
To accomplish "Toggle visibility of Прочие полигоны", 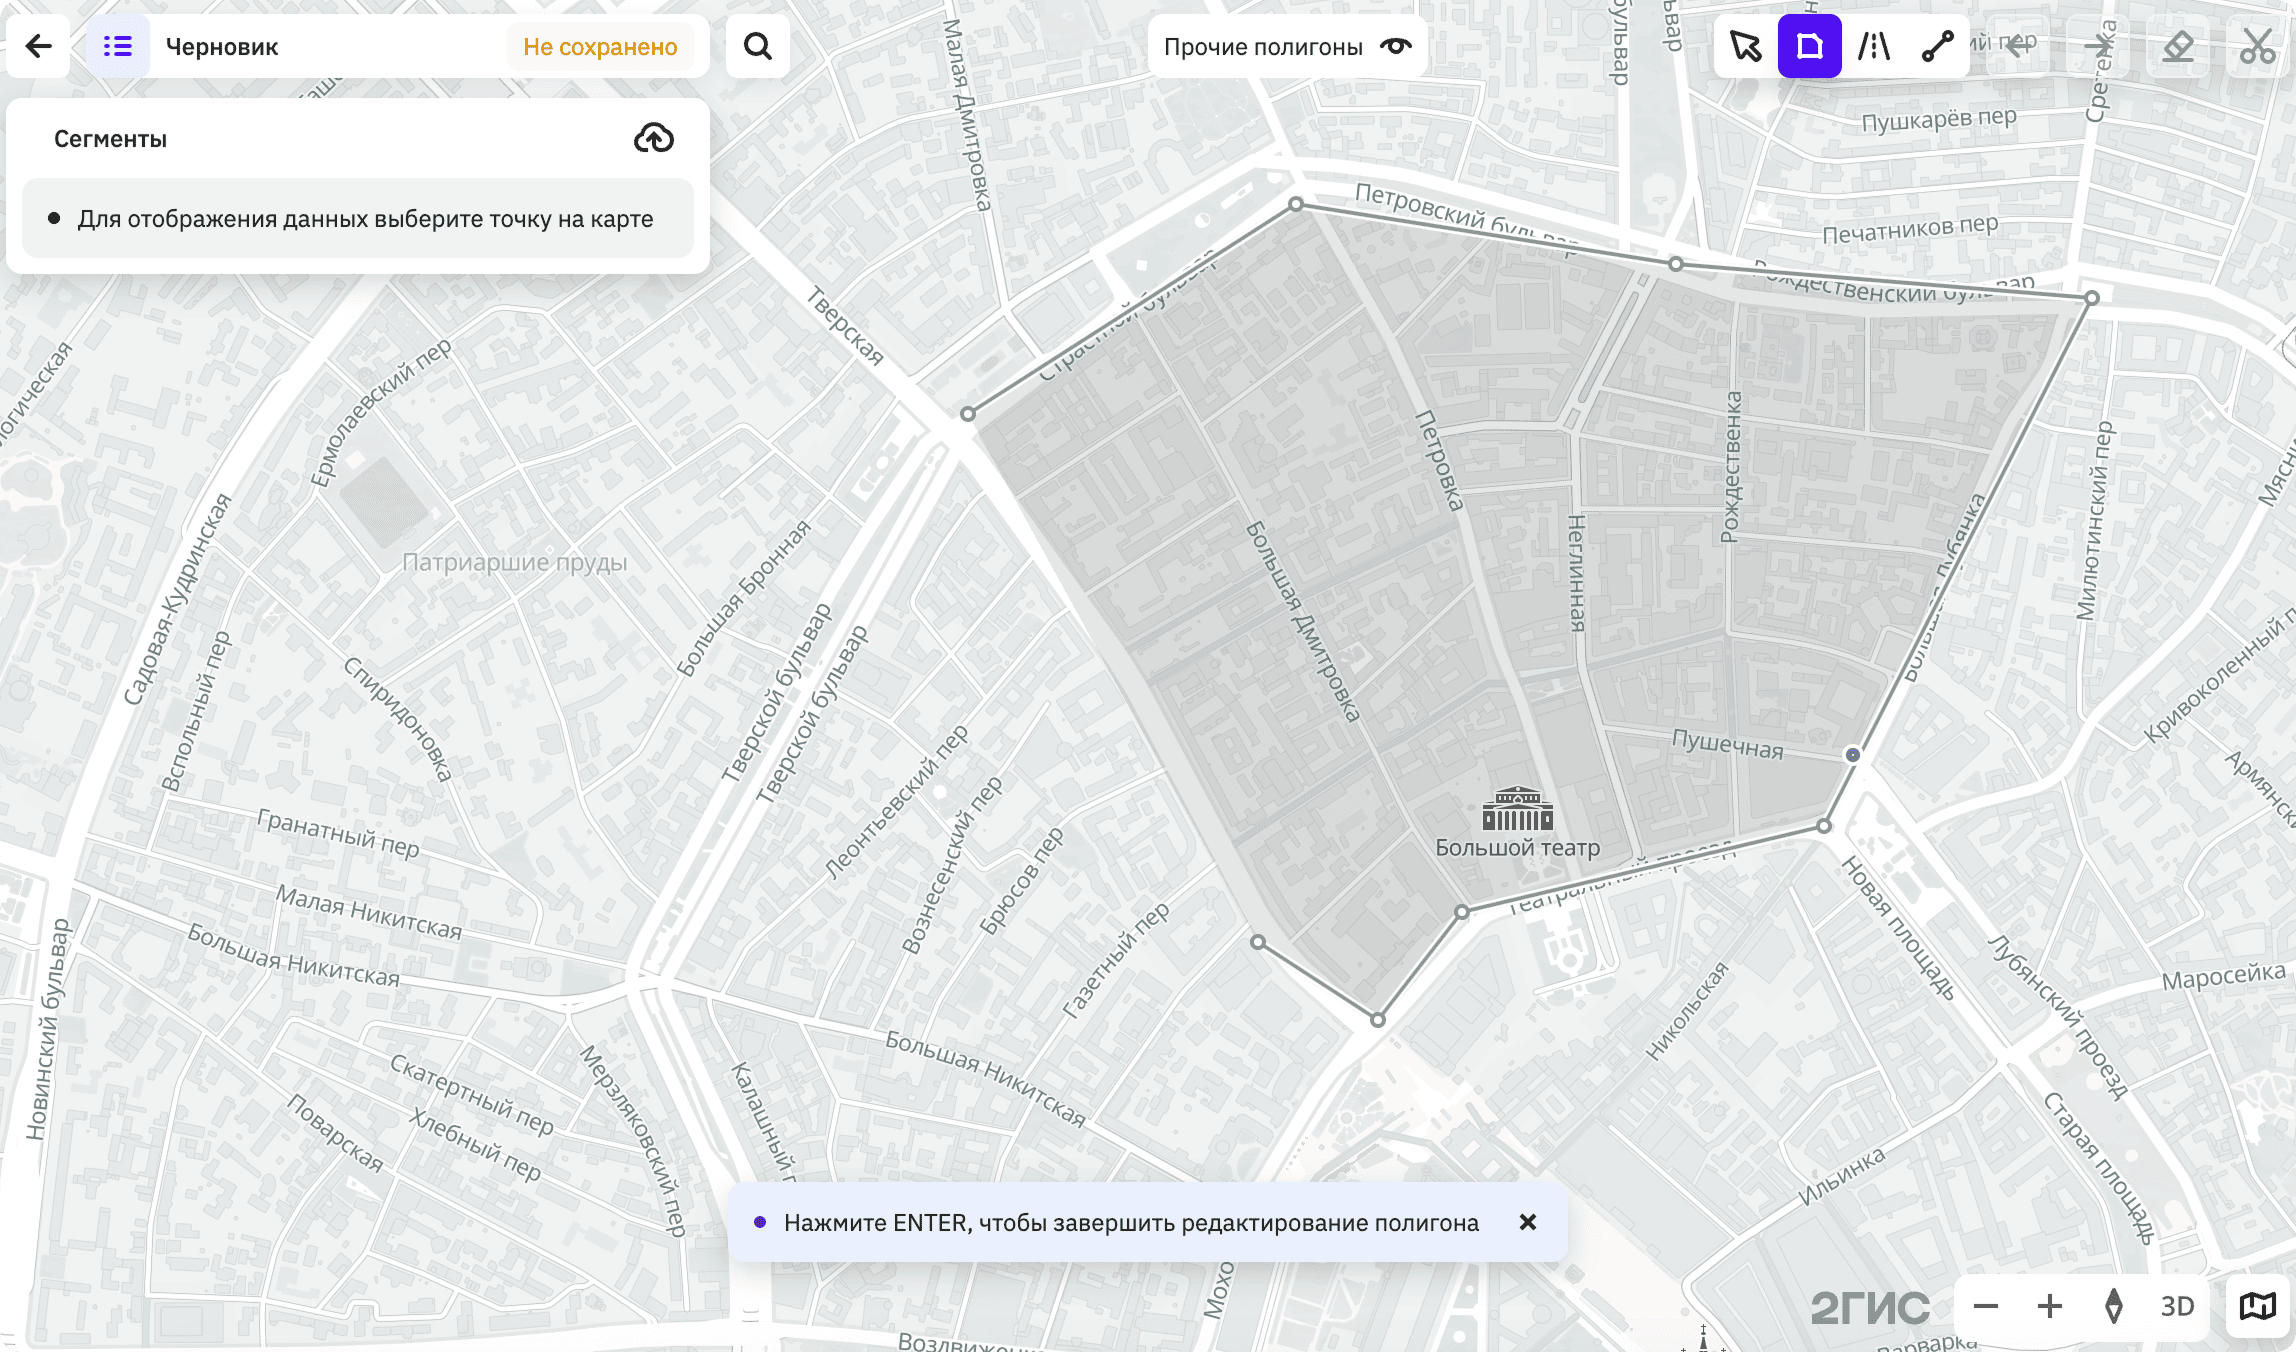I will click(1396, 46).
